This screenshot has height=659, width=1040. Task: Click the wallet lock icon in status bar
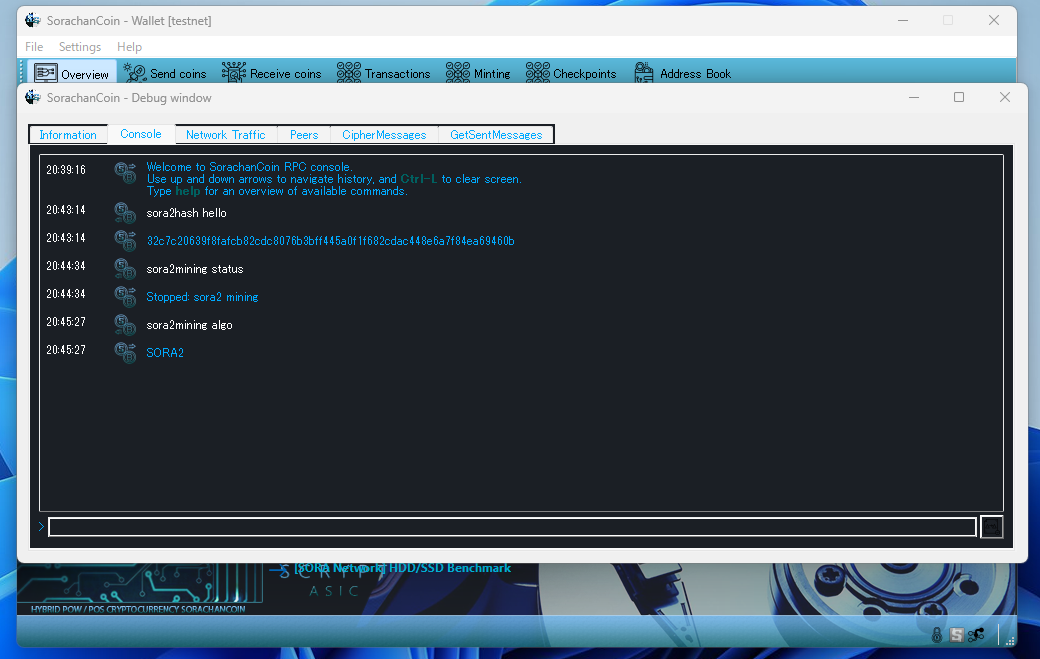point(937,634)
